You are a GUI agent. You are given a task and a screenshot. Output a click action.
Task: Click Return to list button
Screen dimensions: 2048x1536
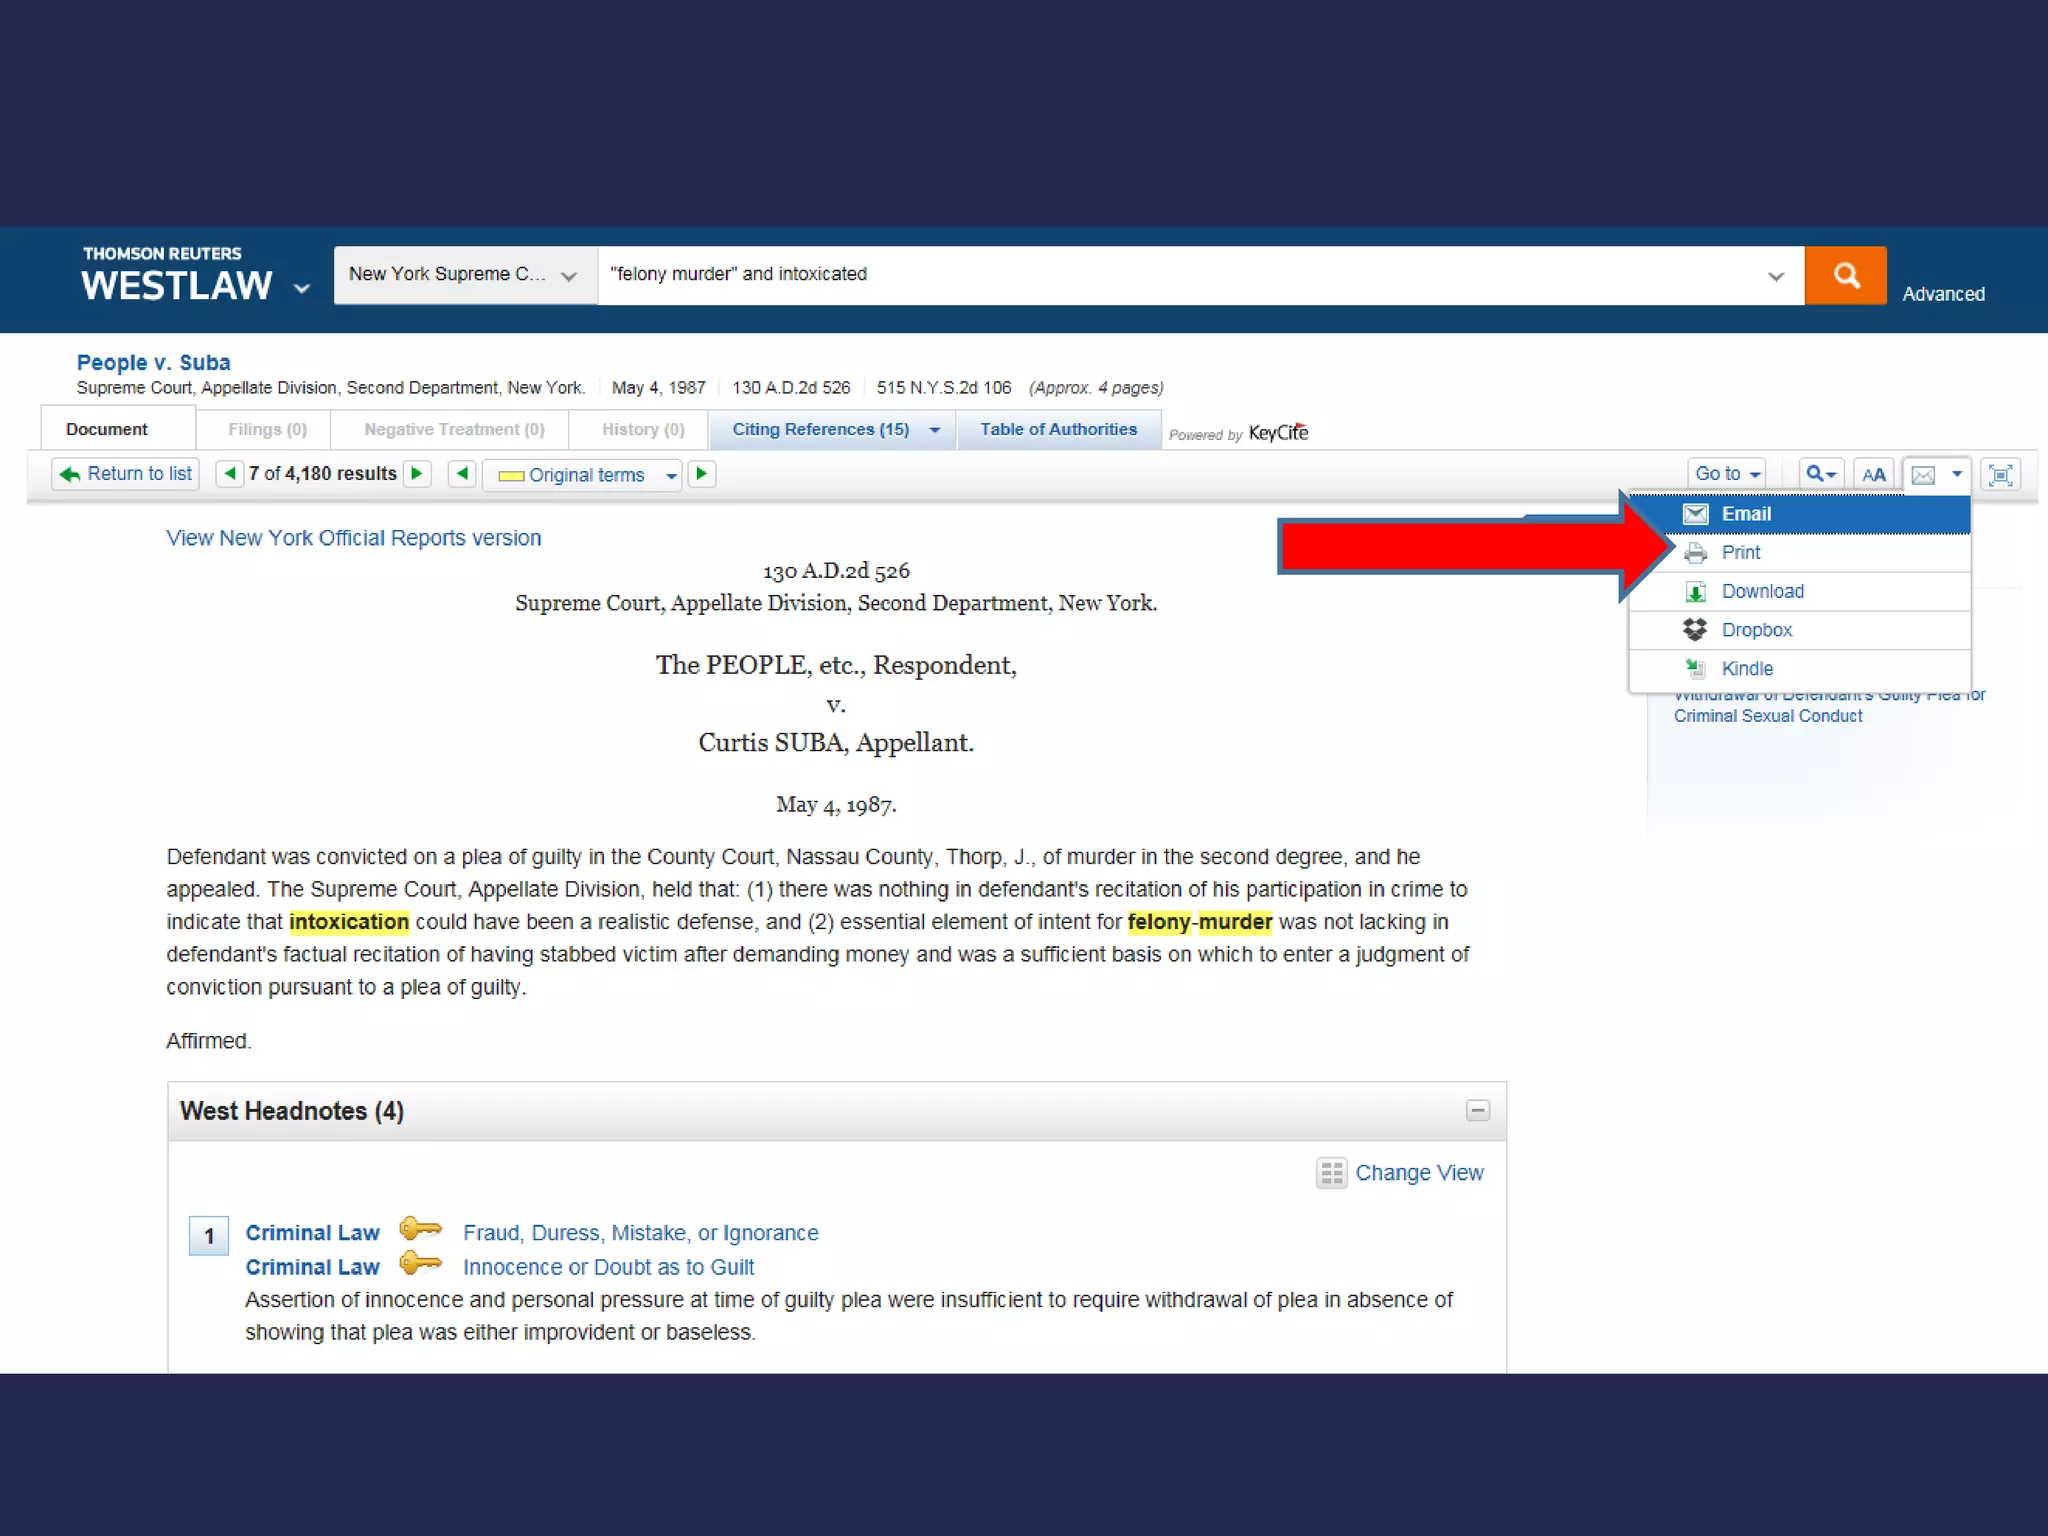point(126,474)
